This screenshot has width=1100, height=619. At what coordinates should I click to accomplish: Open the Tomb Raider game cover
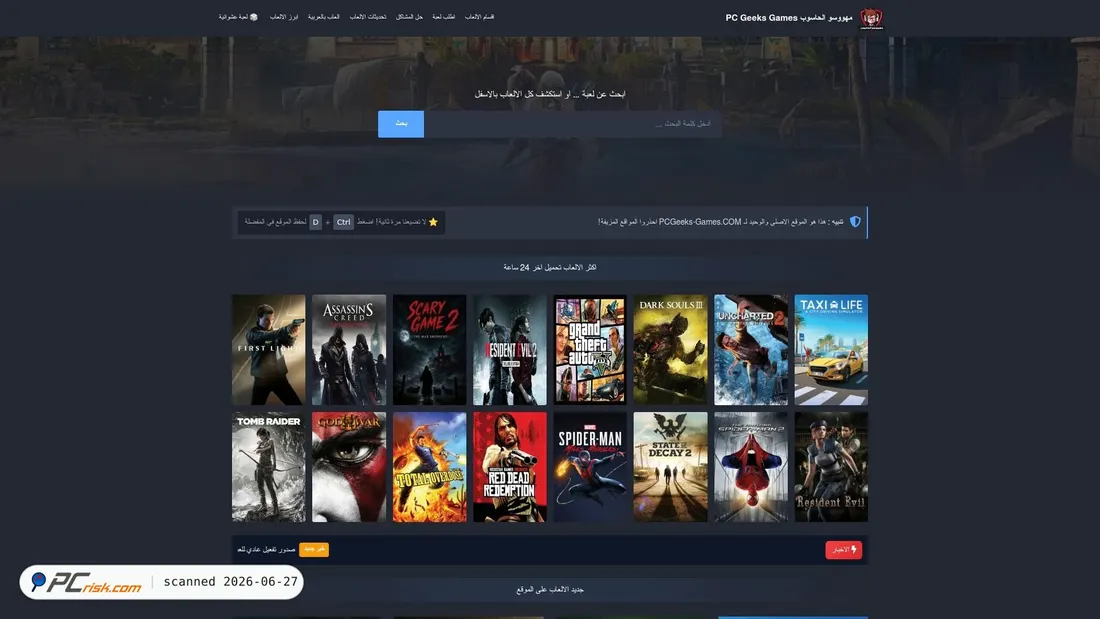tap(269, 467)
